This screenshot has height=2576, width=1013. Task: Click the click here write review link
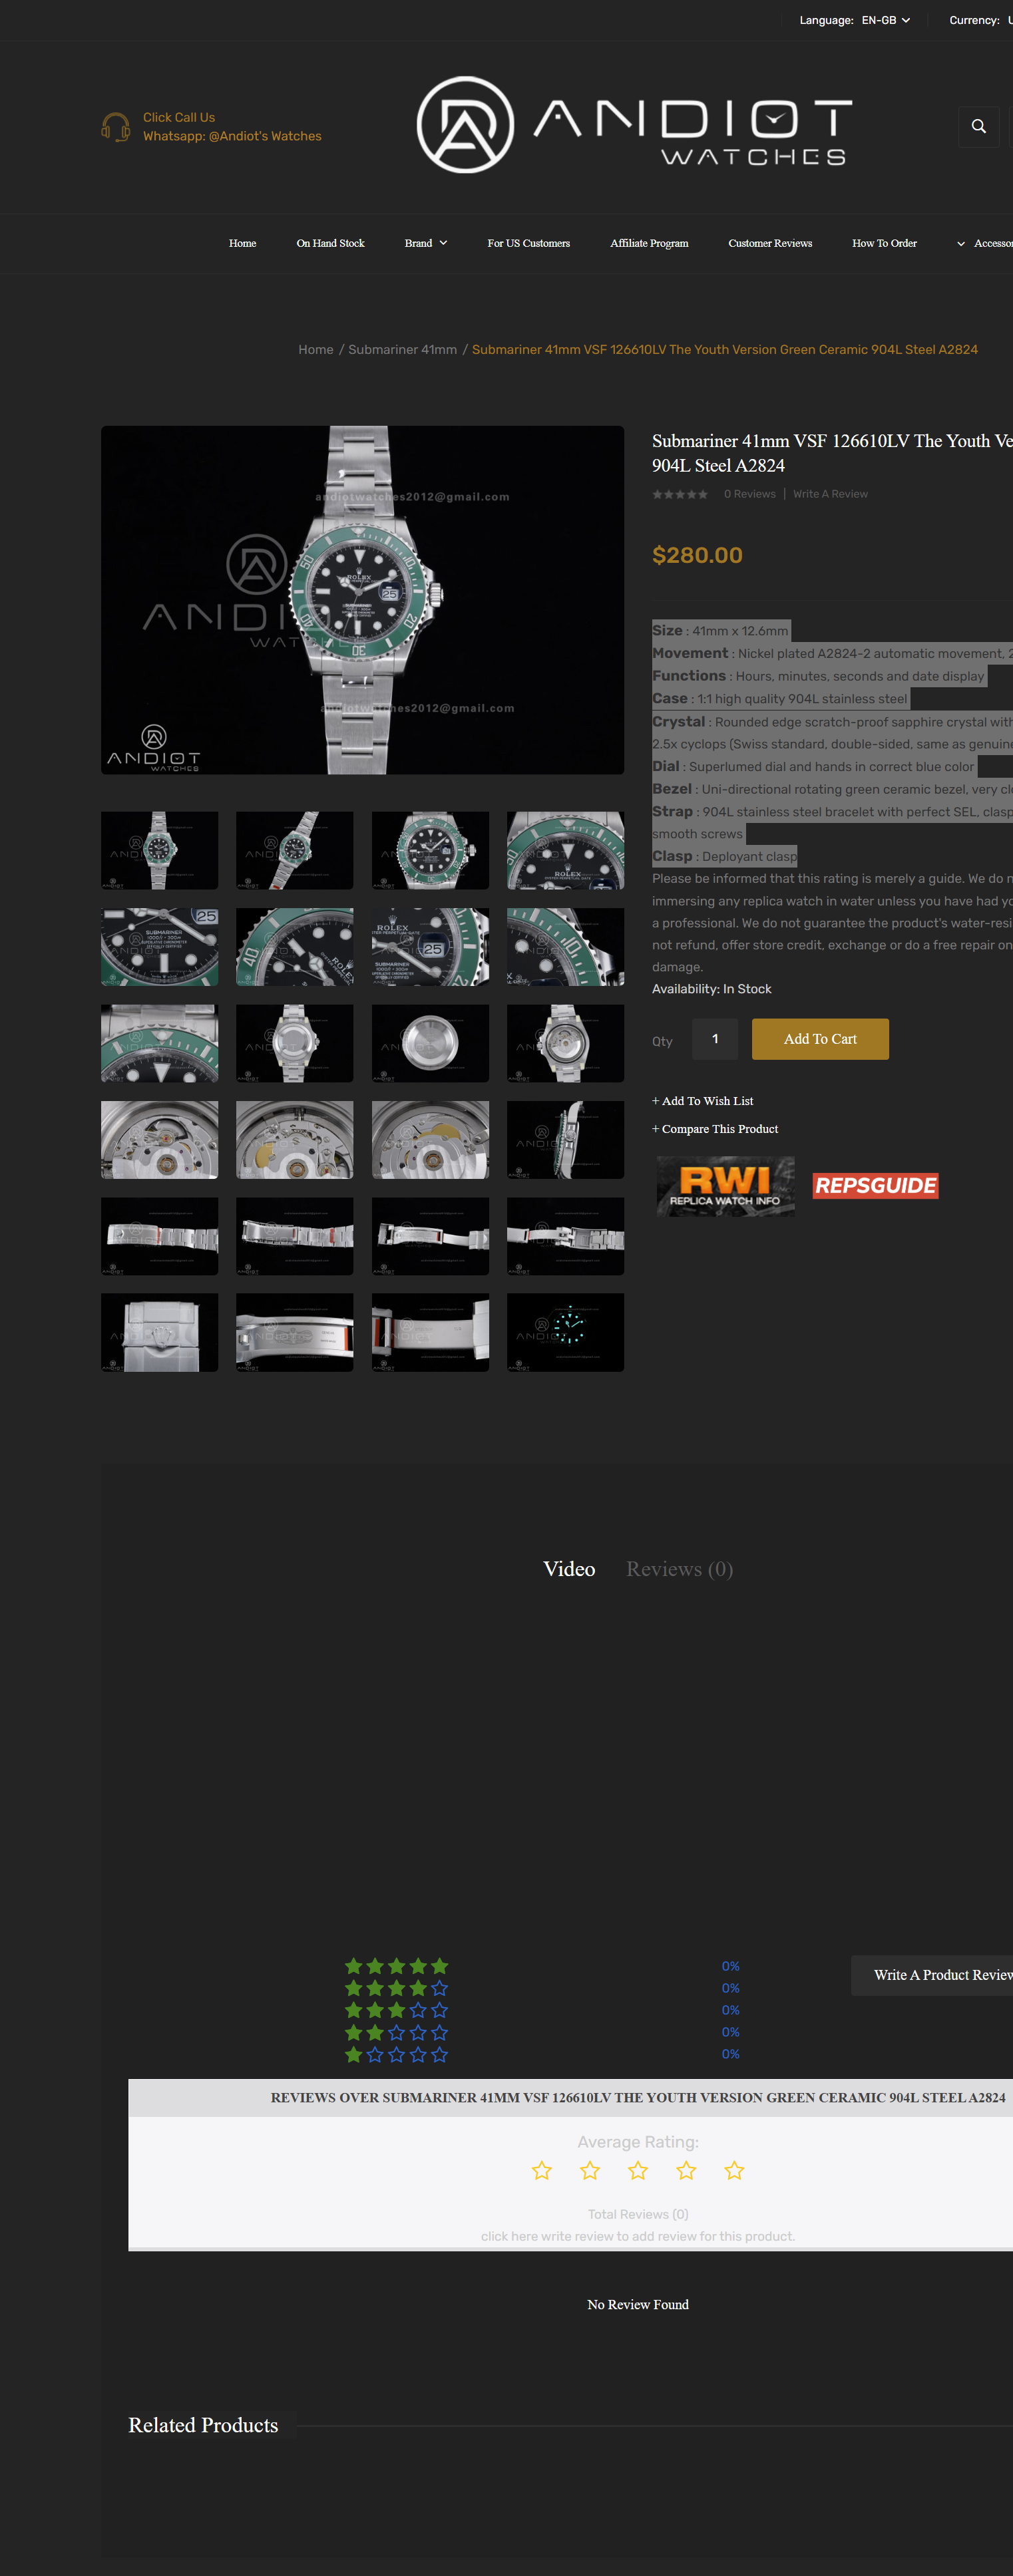click(x=638, y=2236)
